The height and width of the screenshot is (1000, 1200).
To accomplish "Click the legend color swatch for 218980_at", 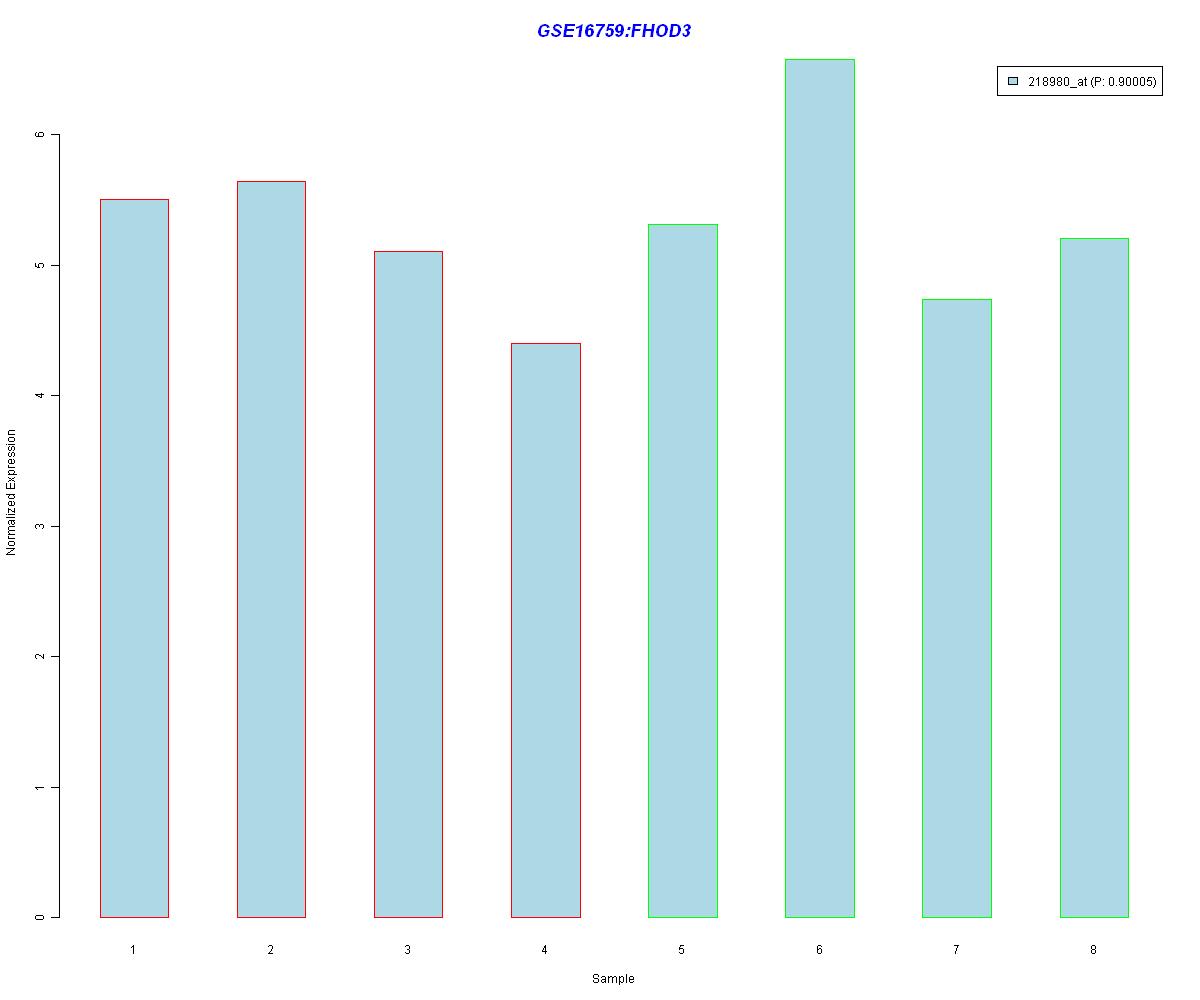I will click(1013, 82).
